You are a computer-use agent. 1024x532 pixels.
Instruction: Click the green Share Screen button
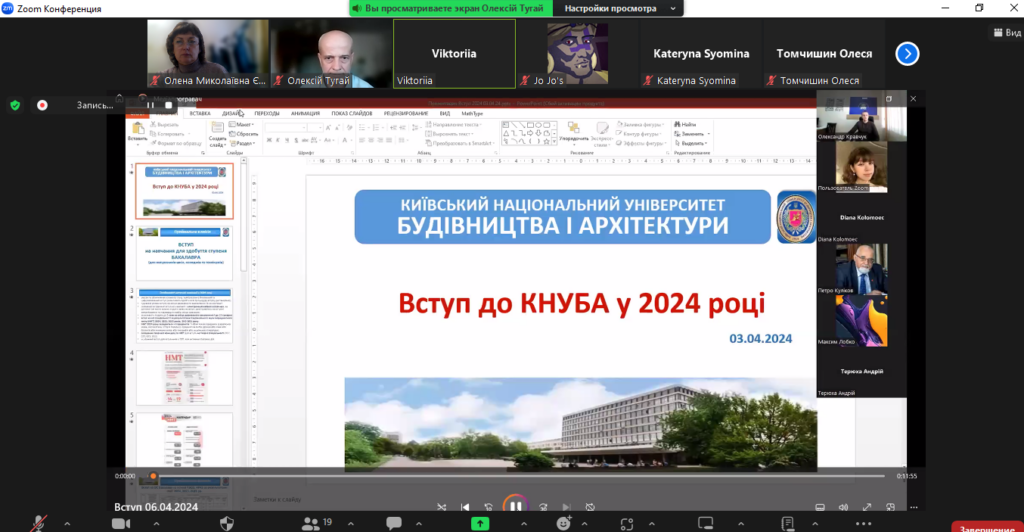480,524
